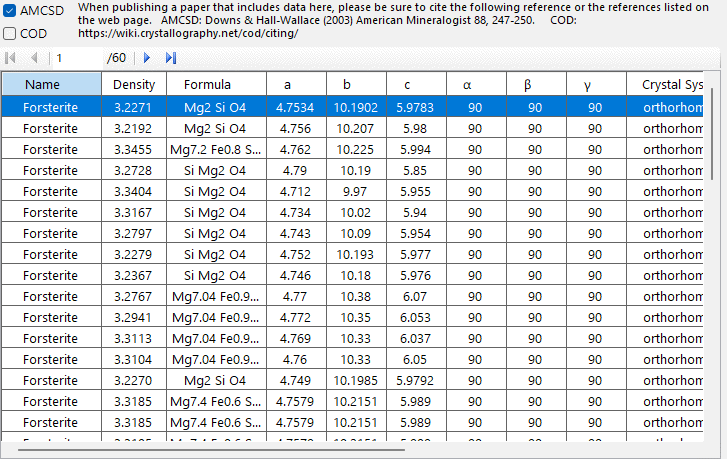Click a-value cell 4.7534
Screen dimensions: 727x459
click(295, 108)
